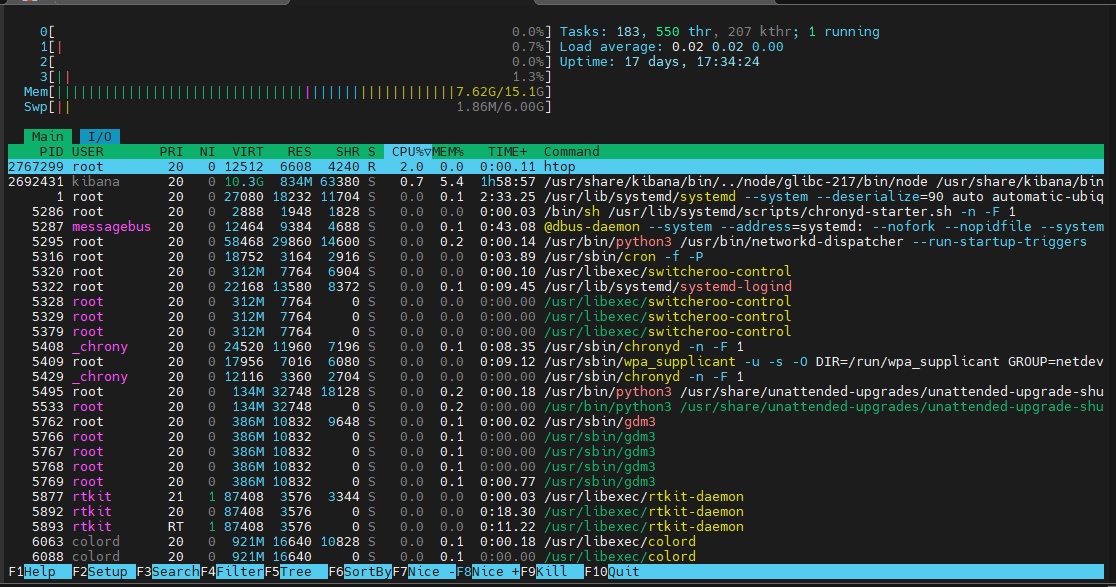The image size is (1116, 587).
Task: Select switcheroo-control row with PID 5320
Action: [556, 271]
